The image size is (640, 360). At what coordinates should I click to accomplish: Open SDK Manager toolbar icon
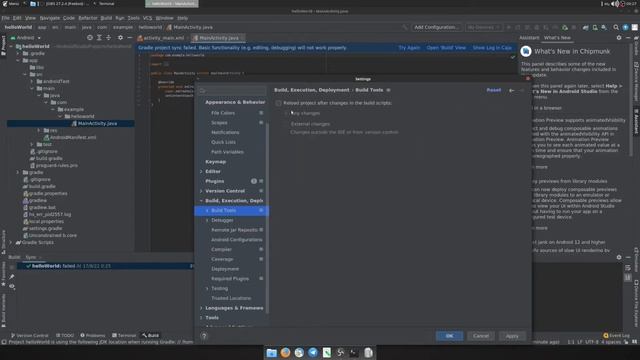coord(604,27)
